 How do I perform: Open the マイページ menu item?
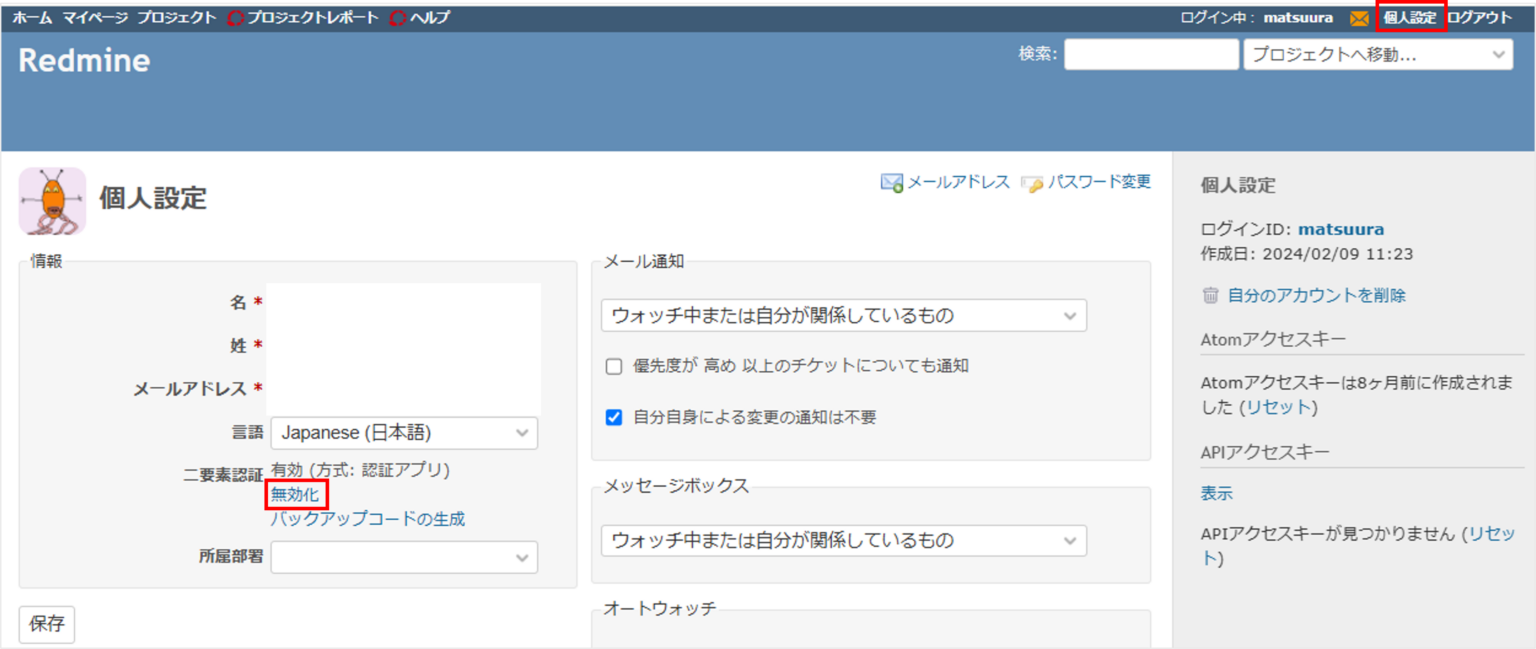point(93,16)
